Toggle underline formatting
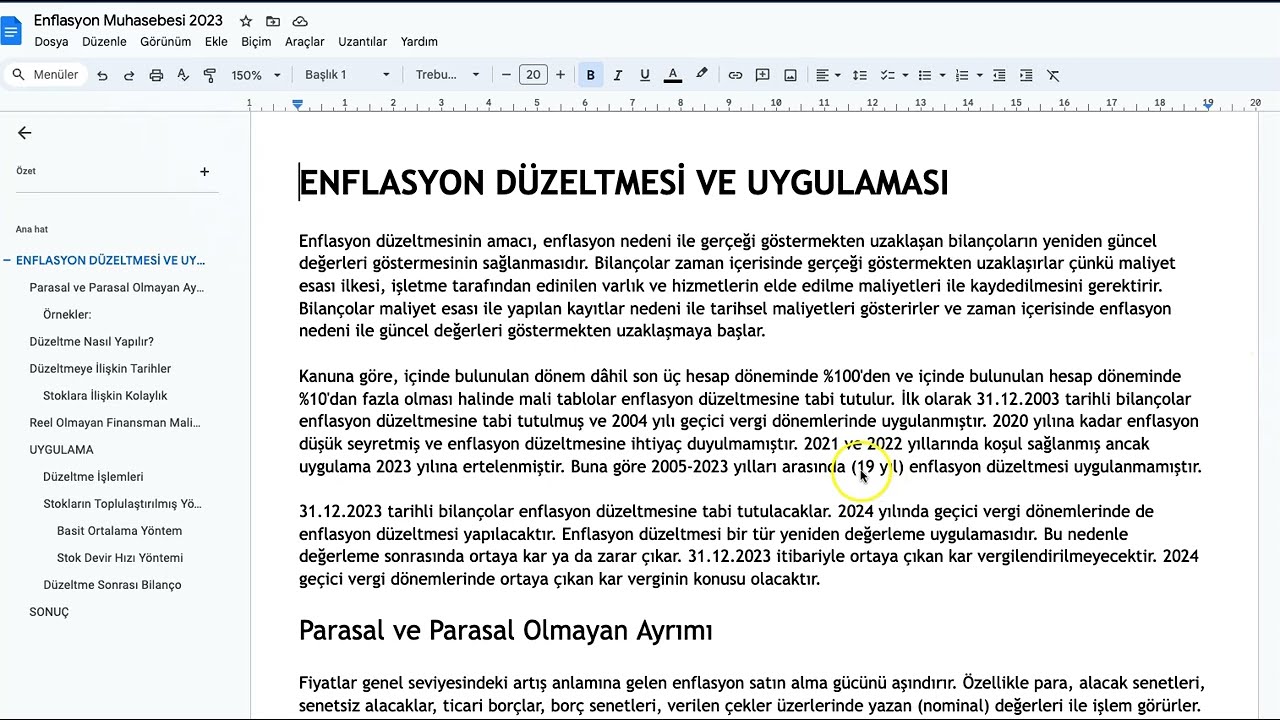This screenshot has height=720, width=1280. tap(645, 75)
